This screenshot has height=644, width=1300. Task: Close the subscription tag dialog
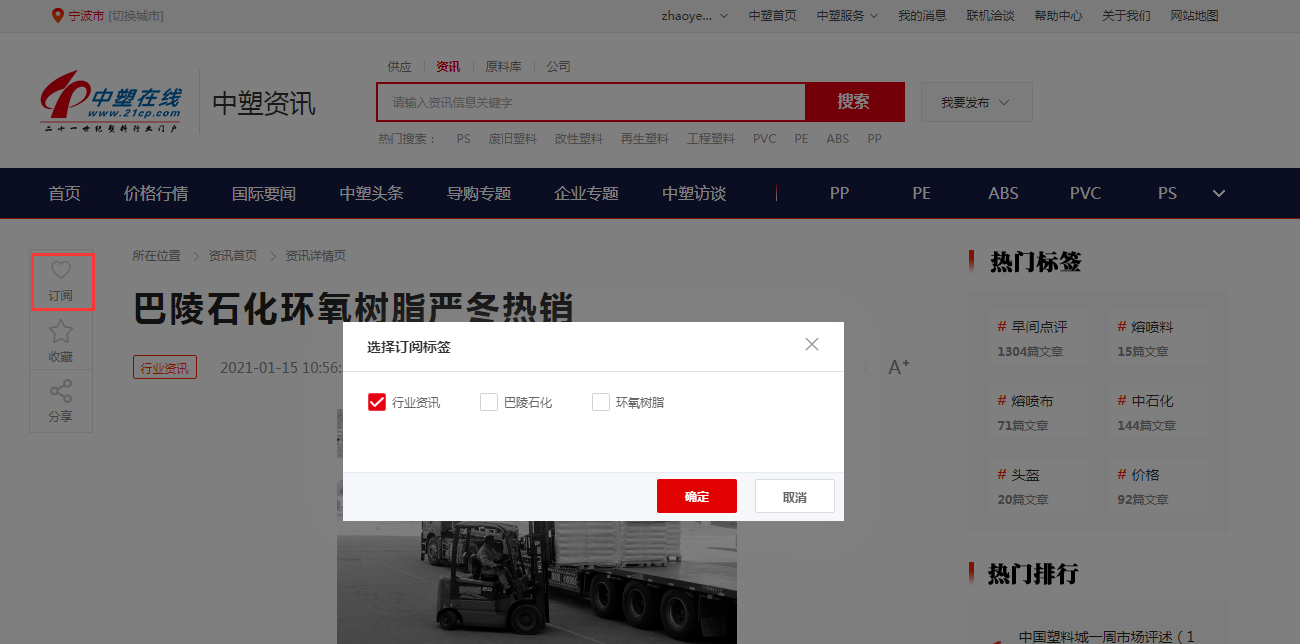click(x=812, y=344)
